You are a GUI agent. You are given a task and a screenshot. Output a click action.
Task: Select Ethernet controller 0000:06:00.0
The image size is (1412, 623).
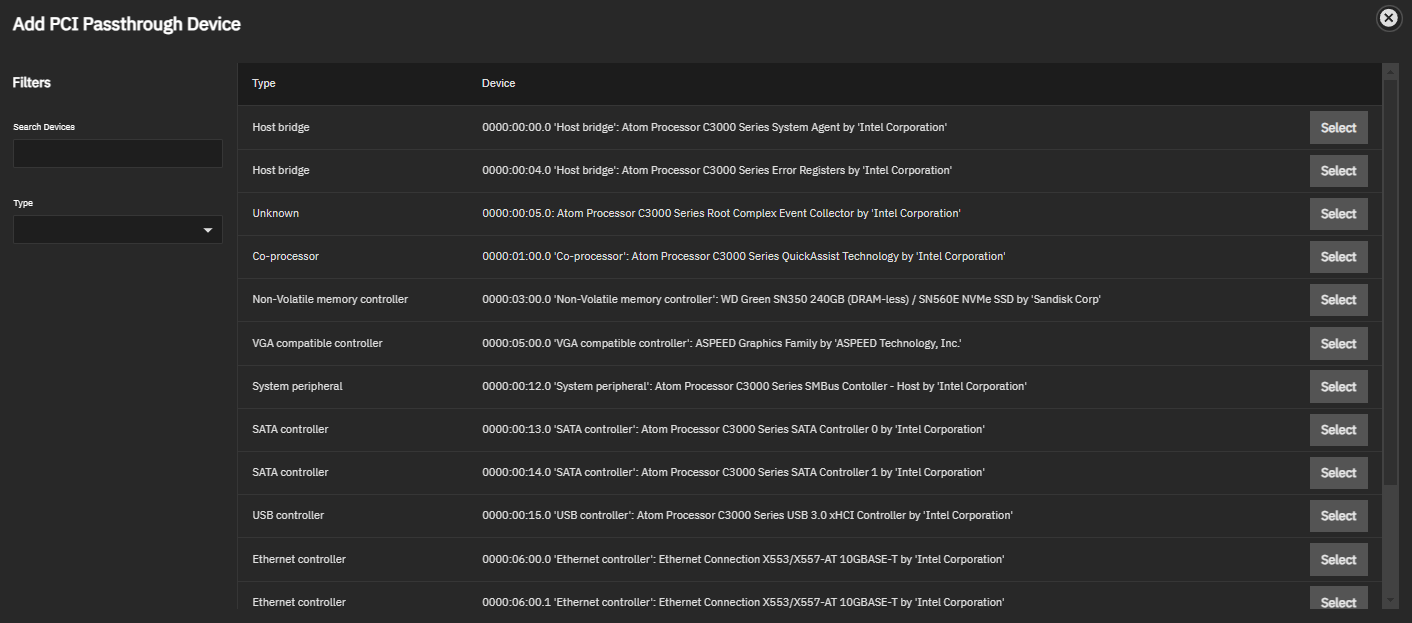point(1338,560)
